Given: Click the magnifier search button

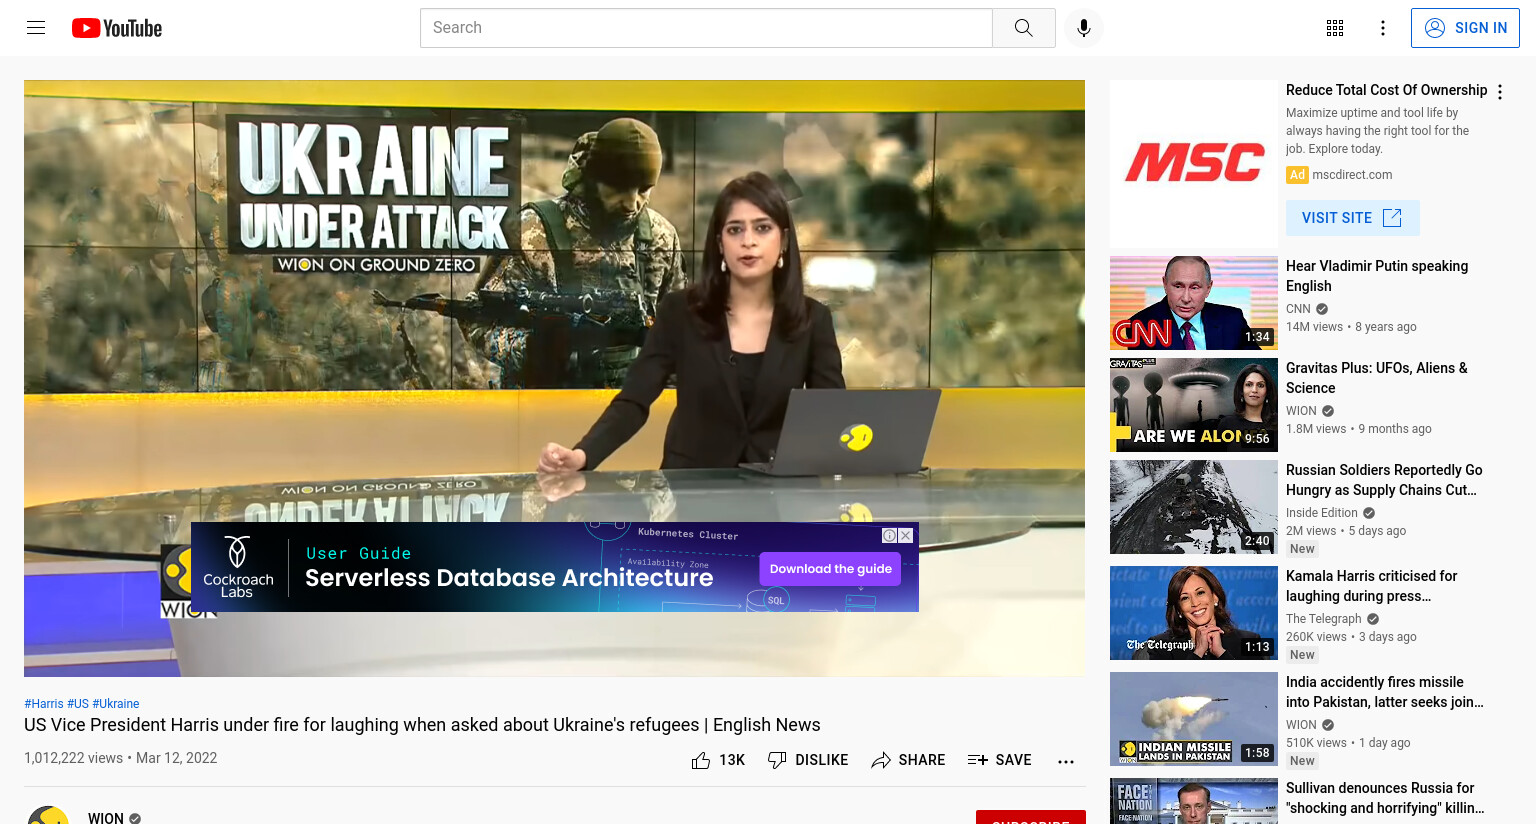Looking at the screenshot, I should (1023, 28).
